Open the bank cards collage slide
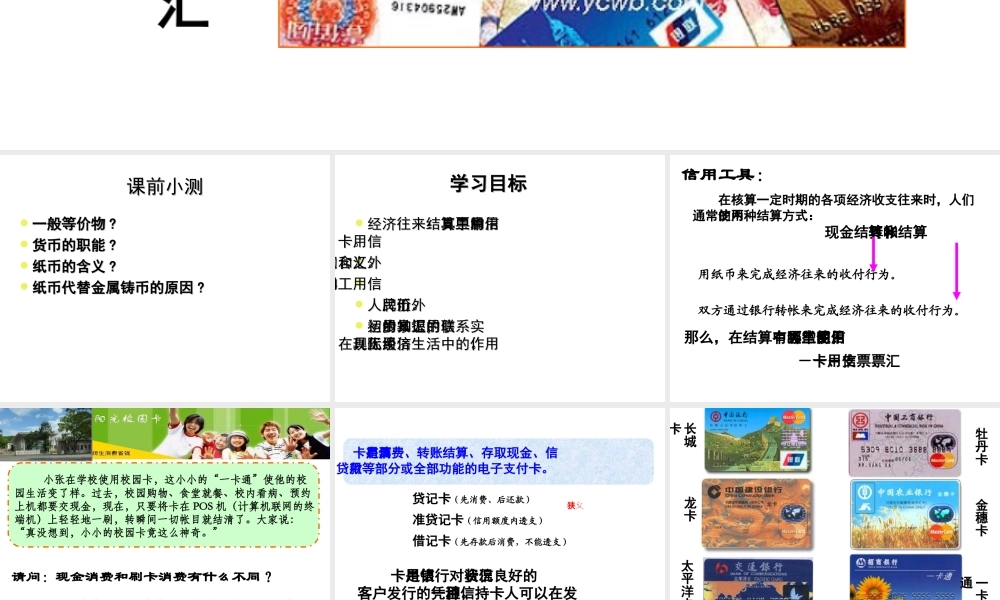Viewport: 1000px width, 600px height. point(835,504)
